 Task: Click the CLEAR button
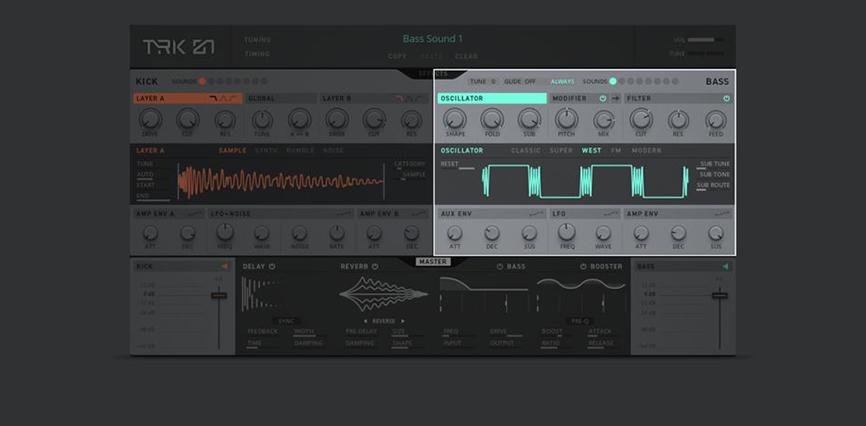[x=466, y=56]
